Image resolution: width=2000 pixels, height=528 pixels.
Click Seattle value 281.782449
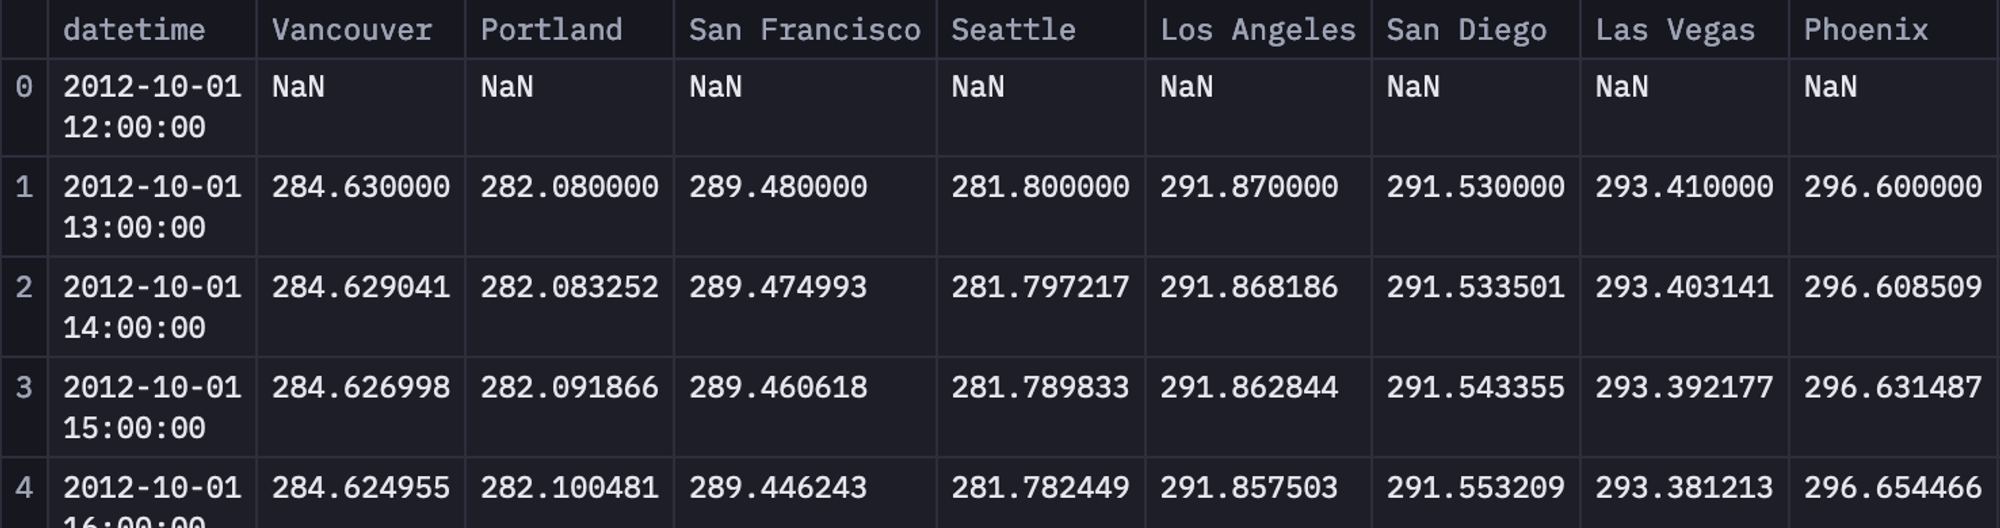[1040, 487]
